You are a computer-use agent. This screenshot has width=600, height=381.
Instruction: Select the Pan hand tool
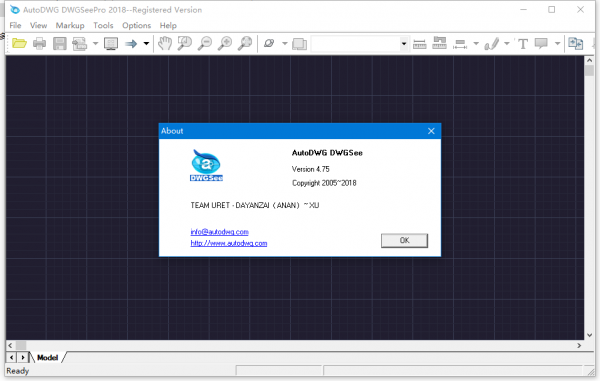[x=165, y=43]
